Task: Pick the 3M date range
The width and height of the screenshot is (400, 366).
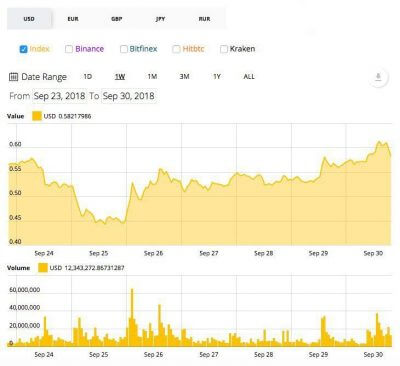Action: [184, 77]
